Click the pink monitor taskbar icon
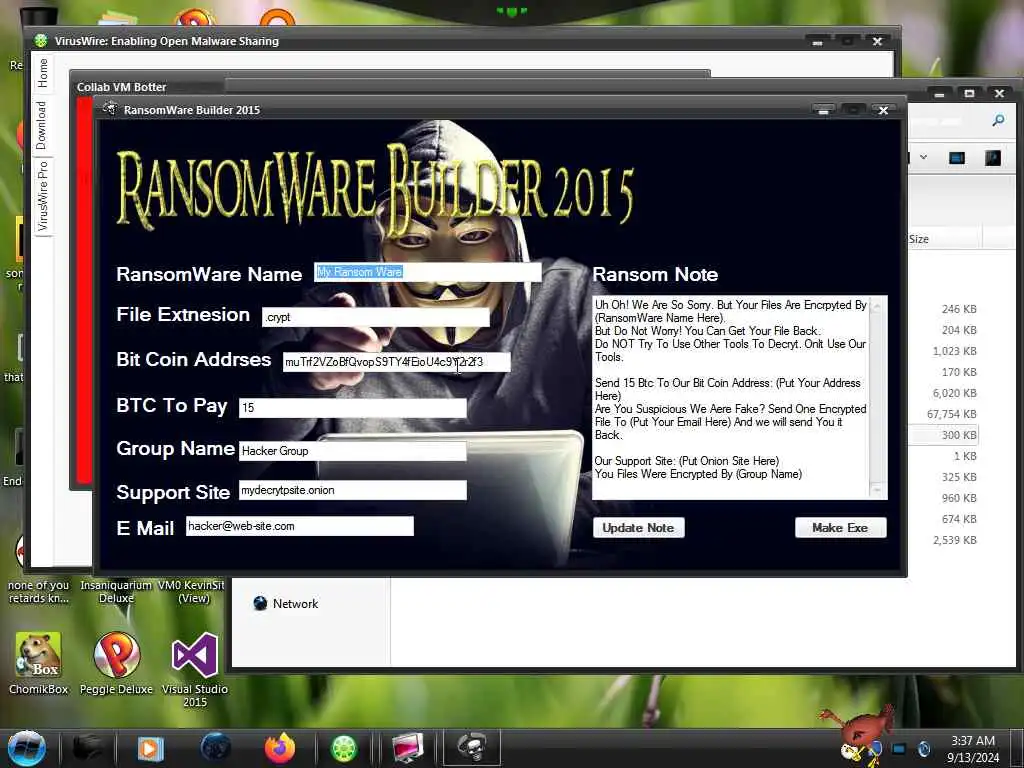Screen dimensions: 1024x768 click(x=408, y=748)
